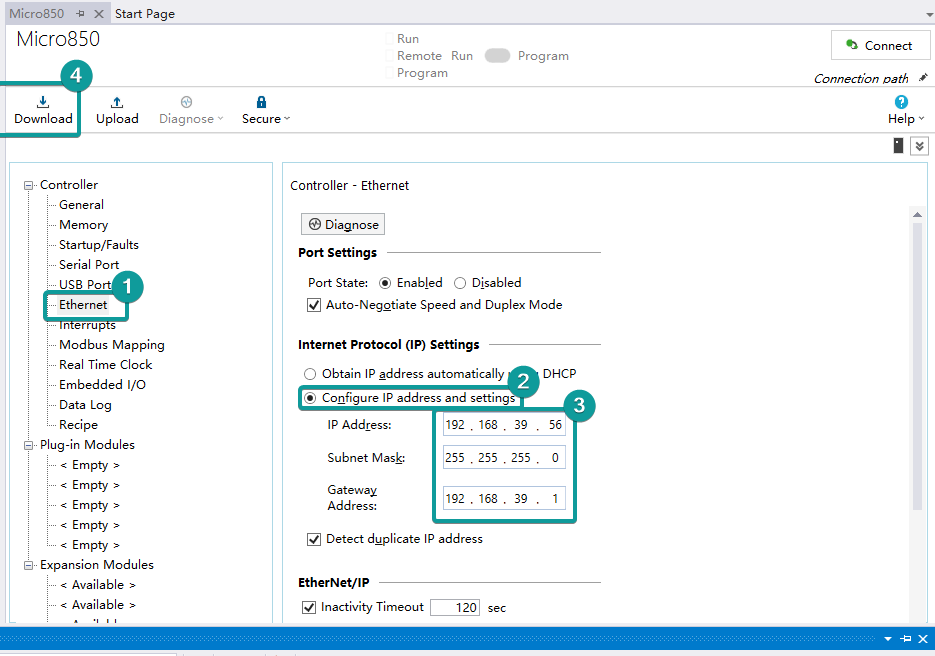The height and width of the screenshot is (656, 935).
Task: Collapse the Plug-in Modules tree node
Action: [29, 445]
